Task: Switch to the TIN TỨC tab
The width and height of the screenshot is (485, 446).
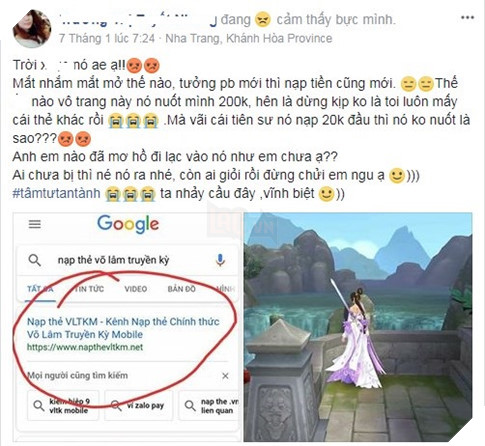Action: point(89,289)
